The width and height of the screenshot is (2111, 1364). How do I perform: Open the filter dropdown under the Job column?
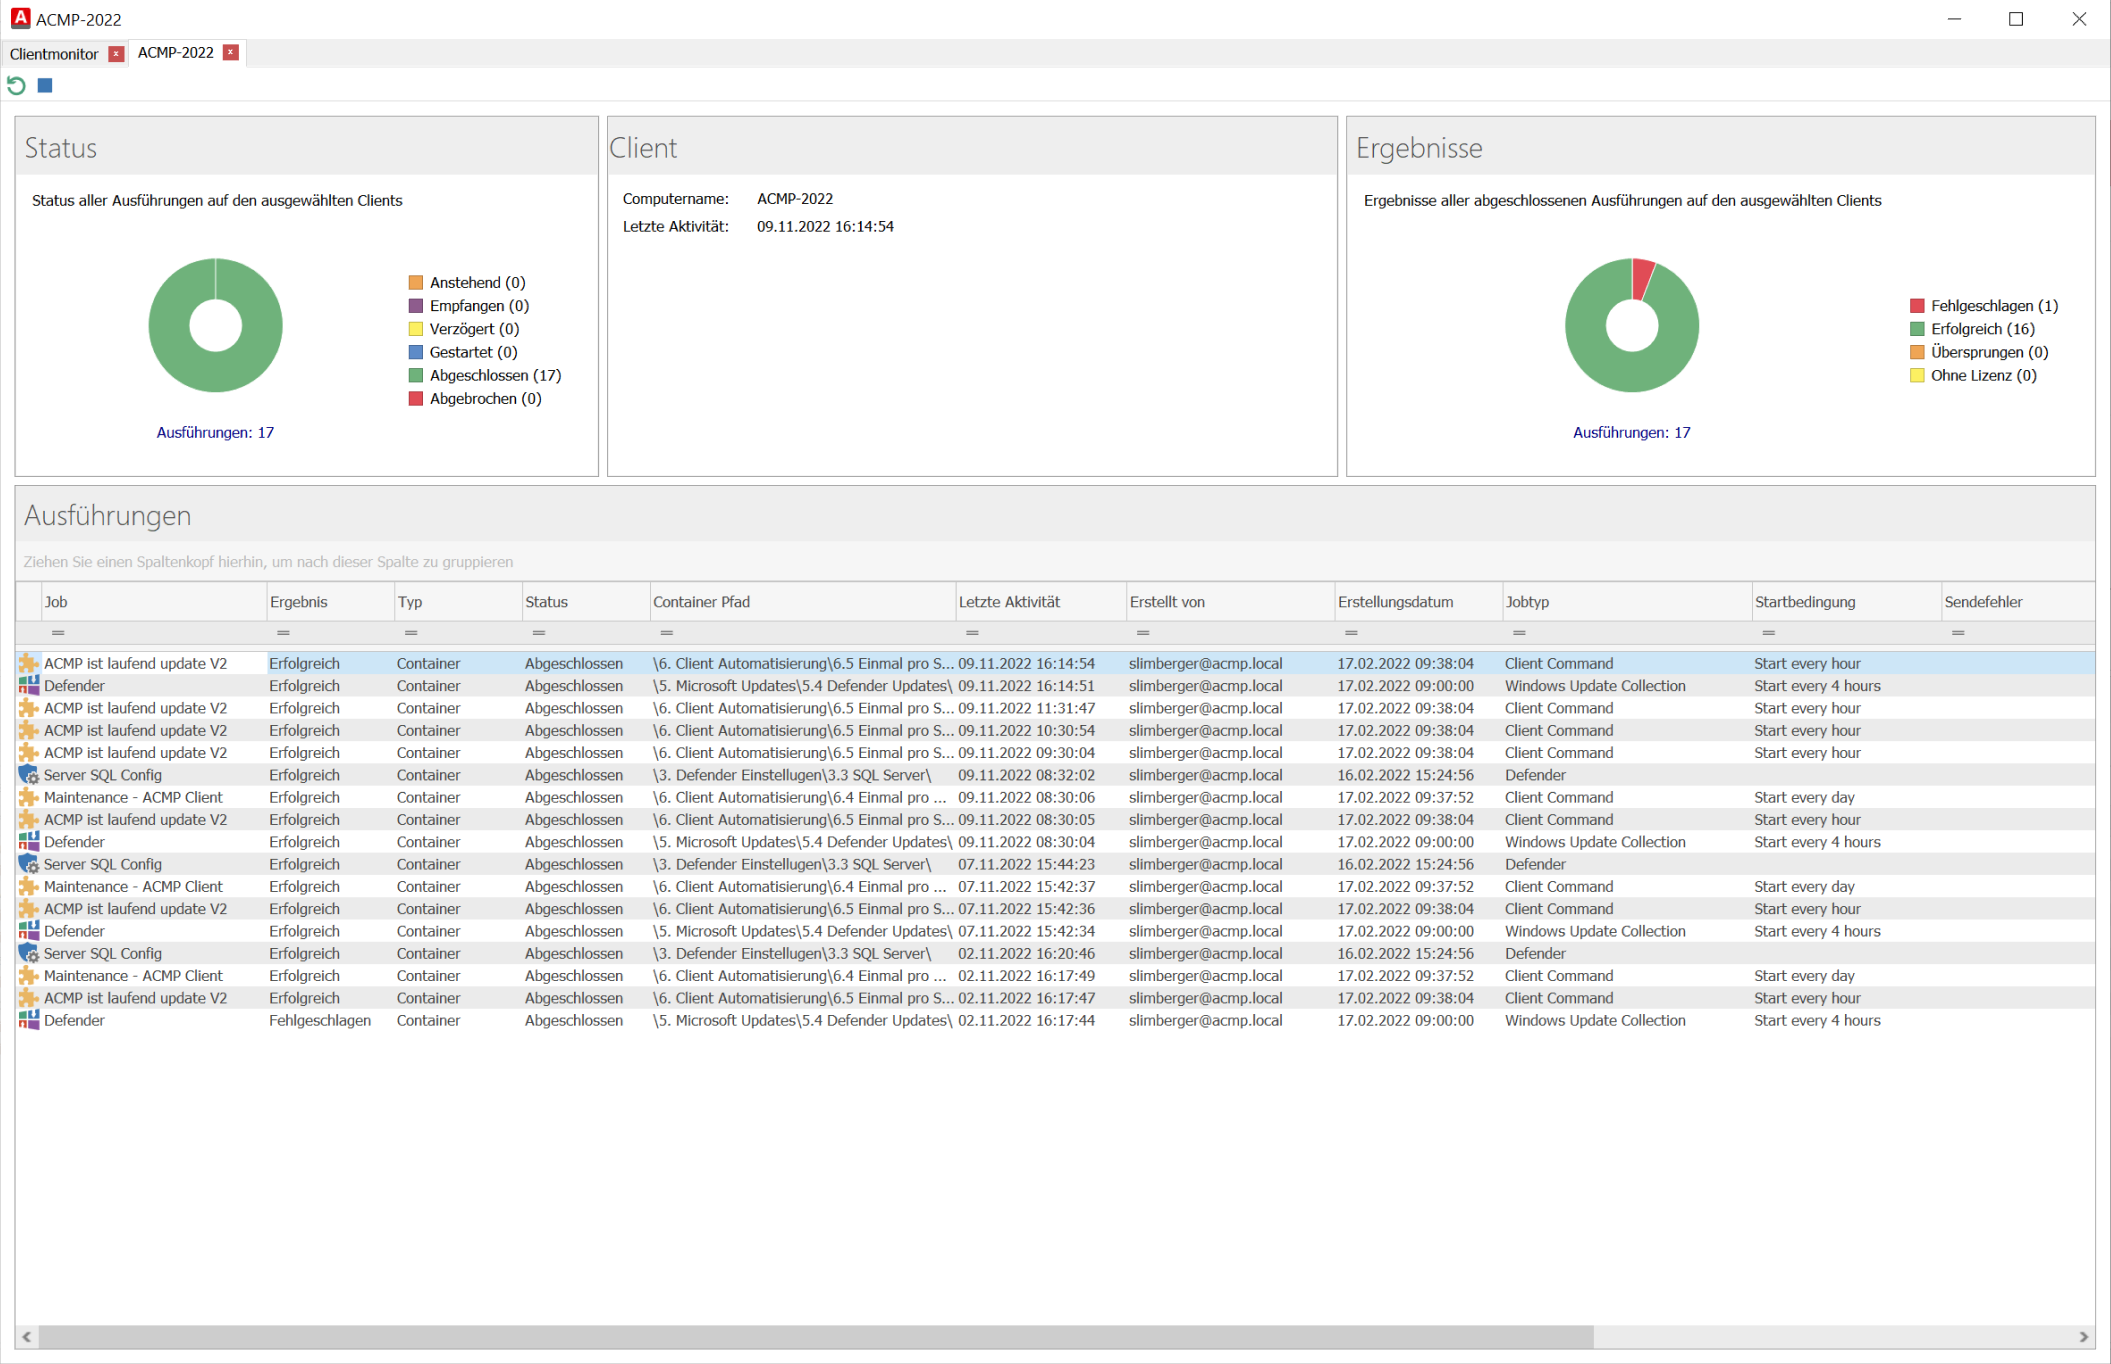click(58, 632)
